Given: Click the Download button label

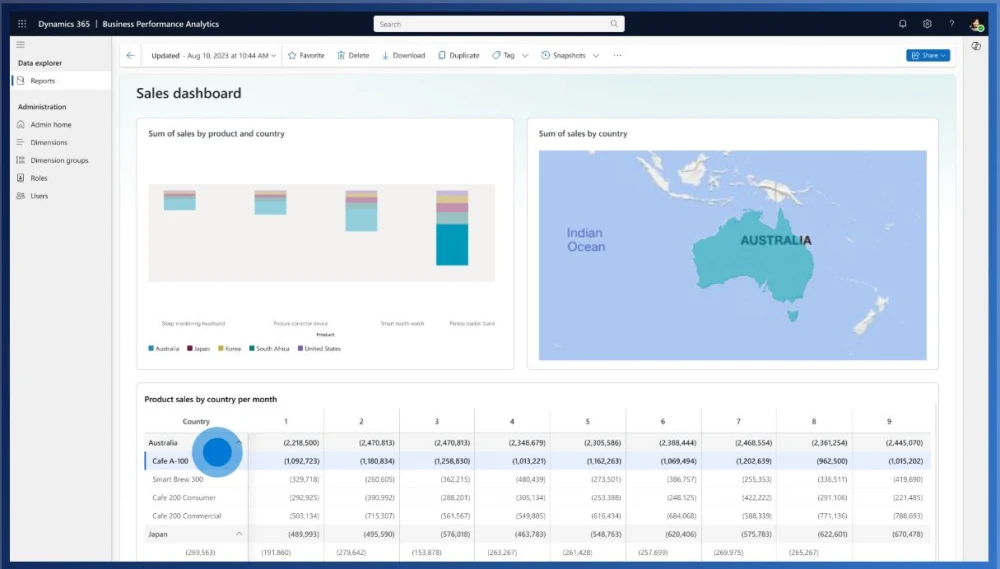Looking at the screenshot, I should click(409, 55).
